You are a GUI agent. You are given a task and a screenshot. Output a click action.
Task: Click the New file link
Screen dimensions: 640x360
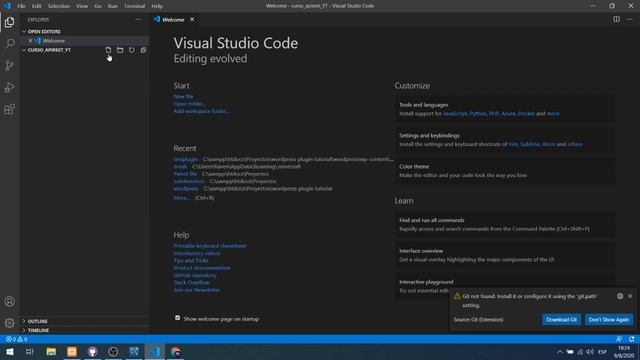pyautogui.click(x=183, y=96)
